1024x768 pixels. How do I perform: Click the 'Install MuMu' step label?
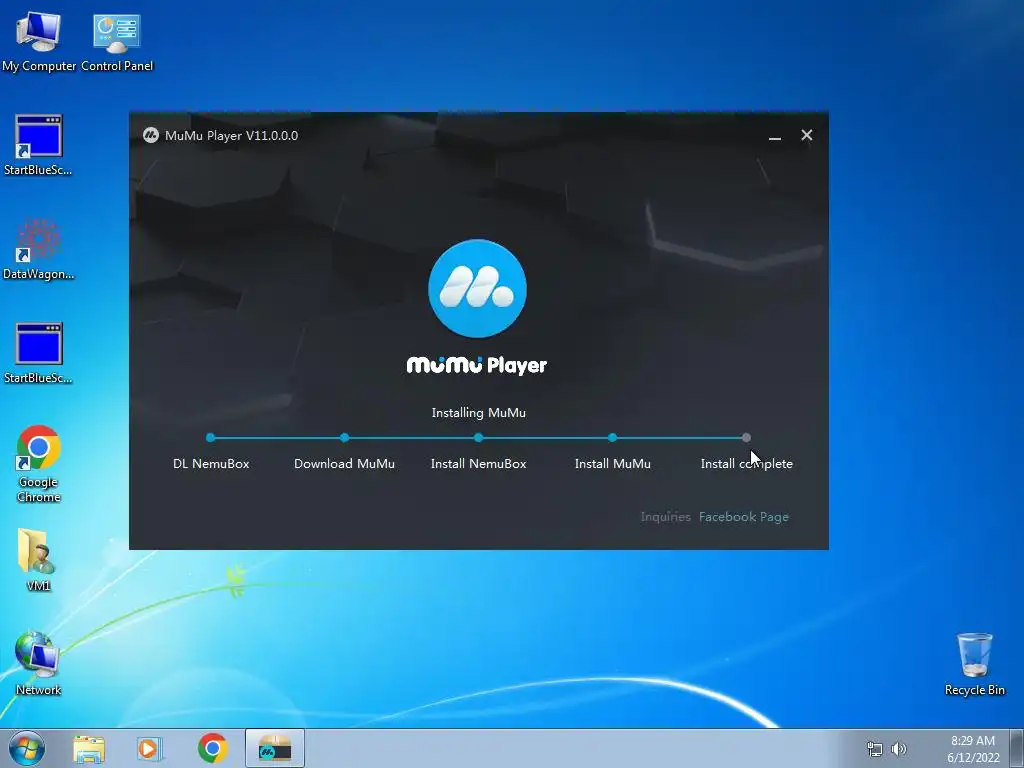pos(613,464)
